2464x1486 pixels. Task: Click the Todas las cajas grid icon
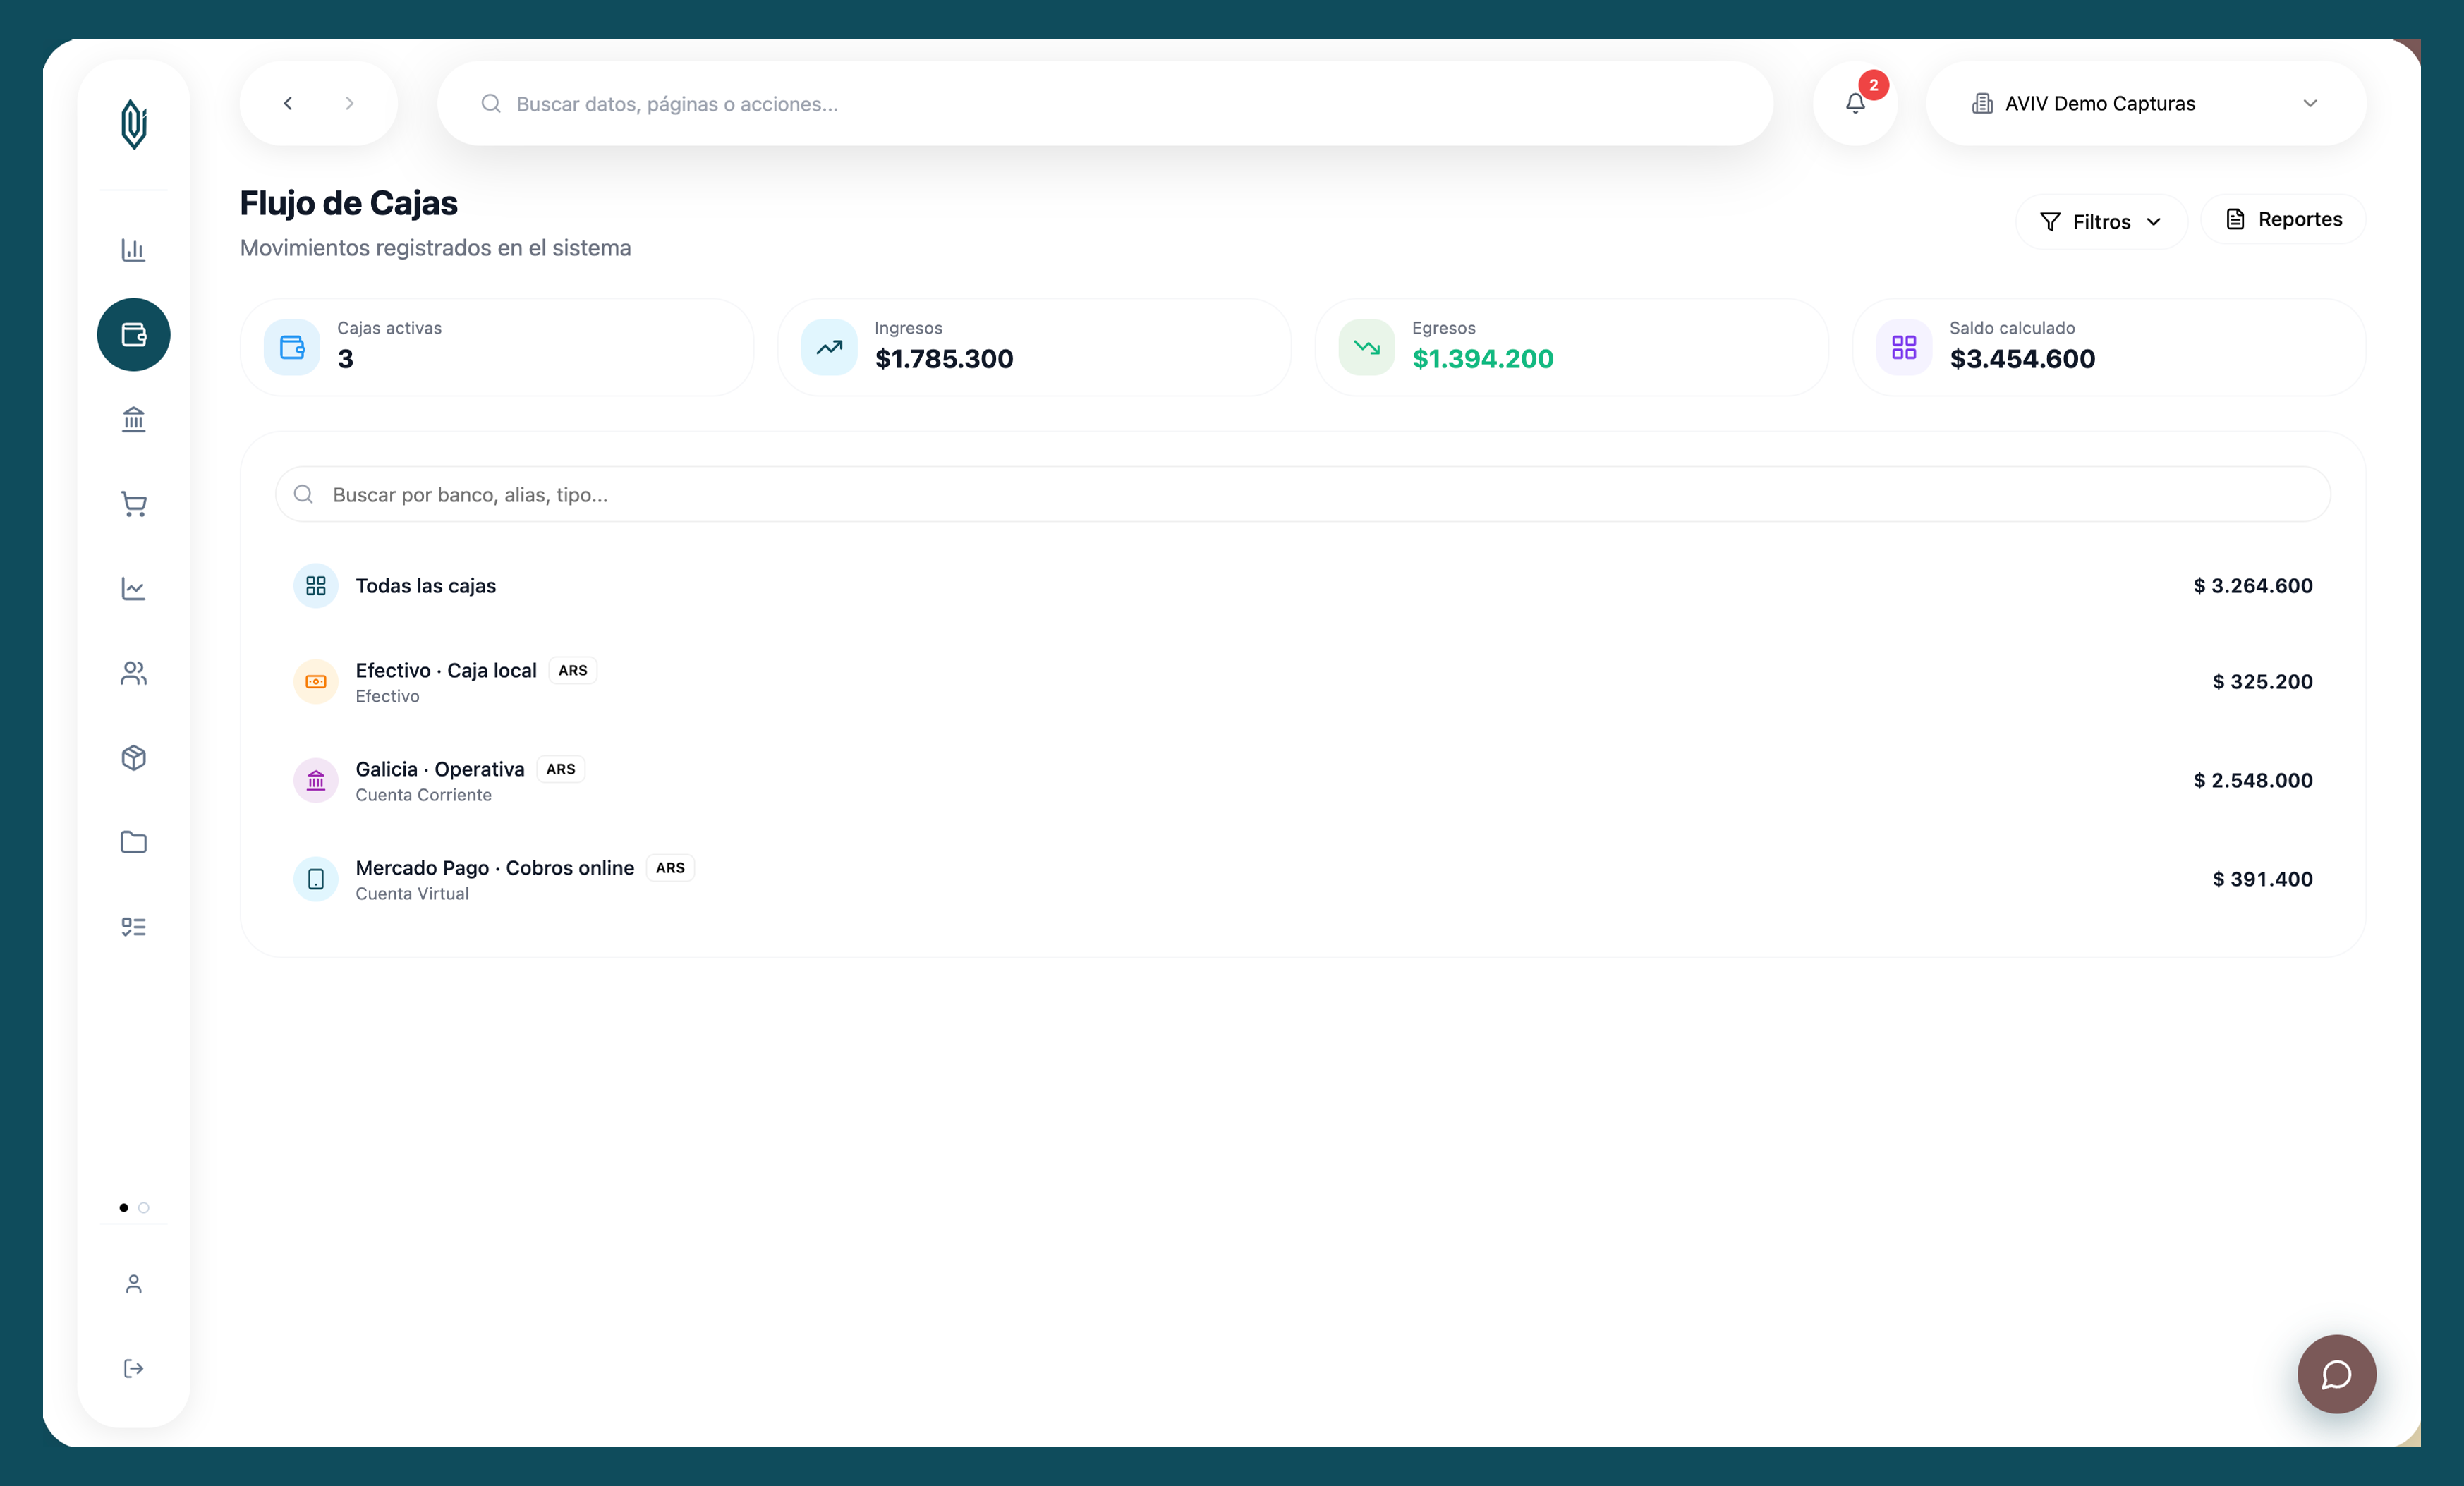pos(316,586)
